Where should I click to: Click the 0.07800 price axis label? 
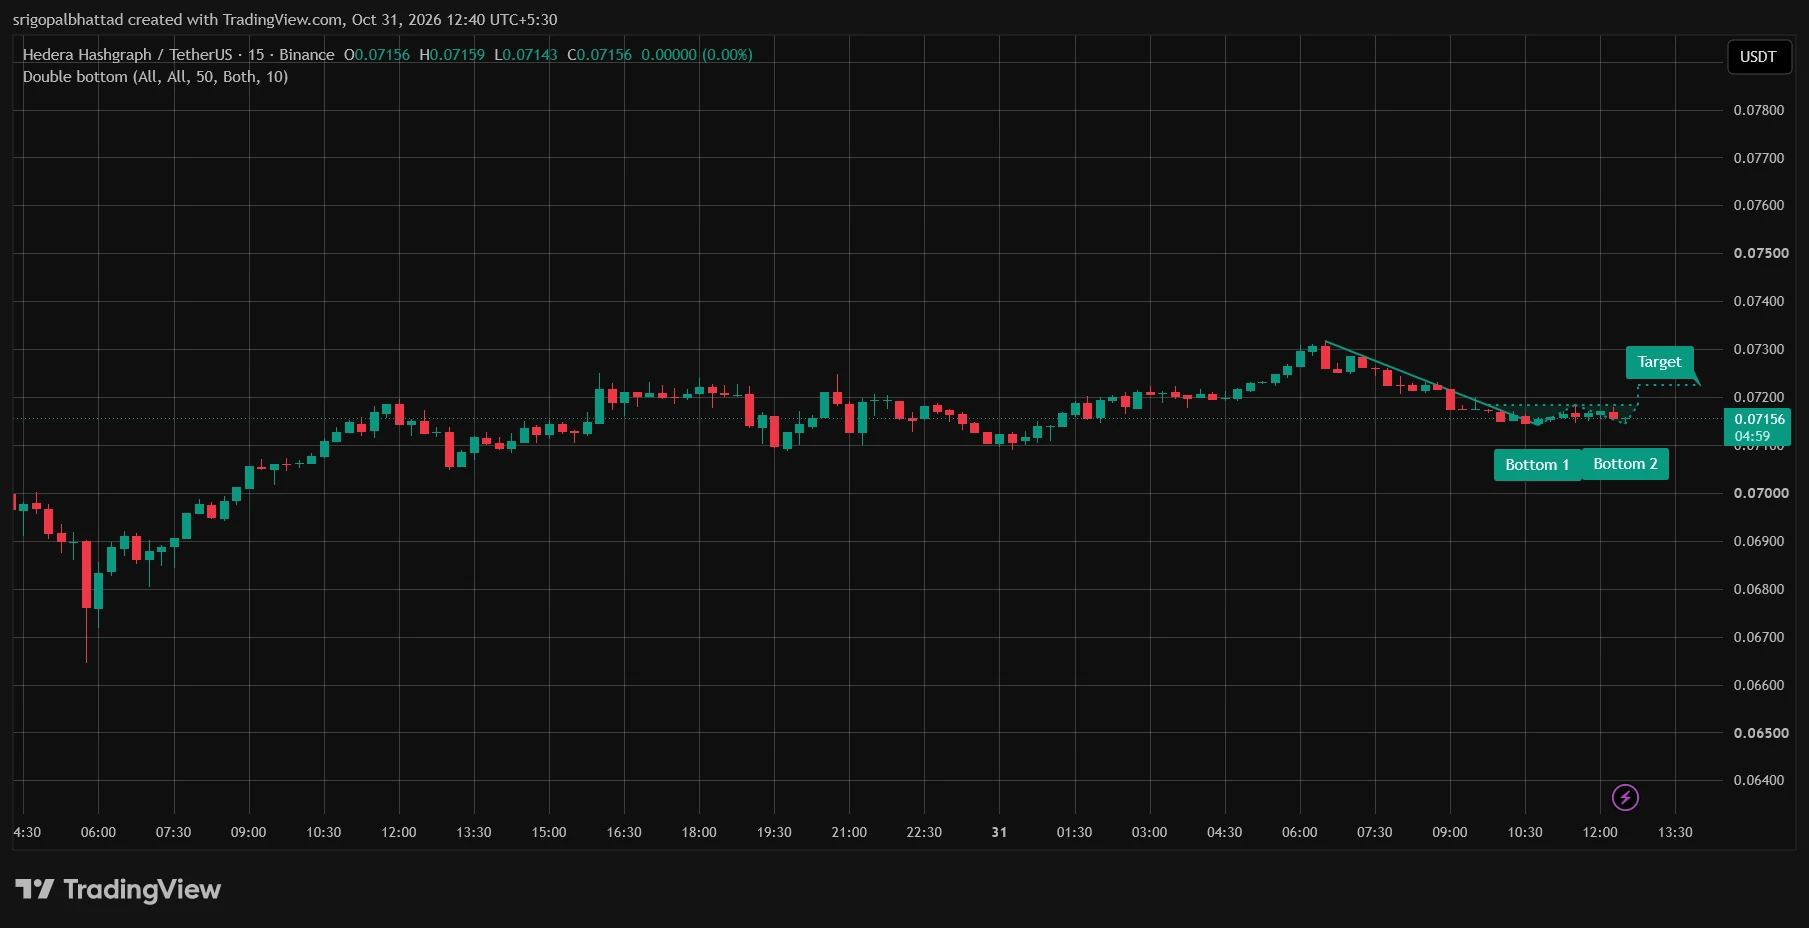click(x=1759, y=110)
